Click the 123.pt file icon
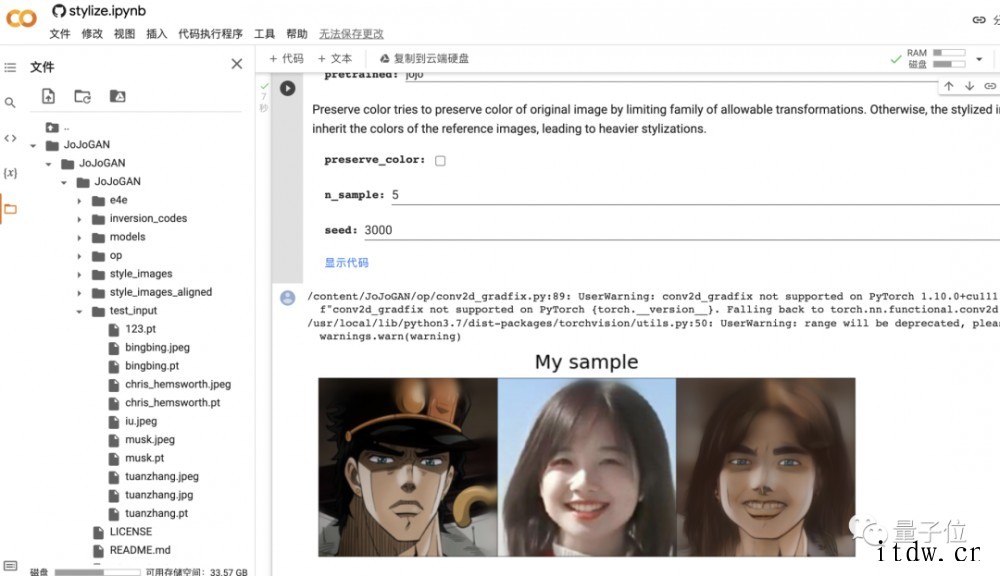Image resolution: width=1000 pixels, height=576 pixels. click(x=114, y=329)
